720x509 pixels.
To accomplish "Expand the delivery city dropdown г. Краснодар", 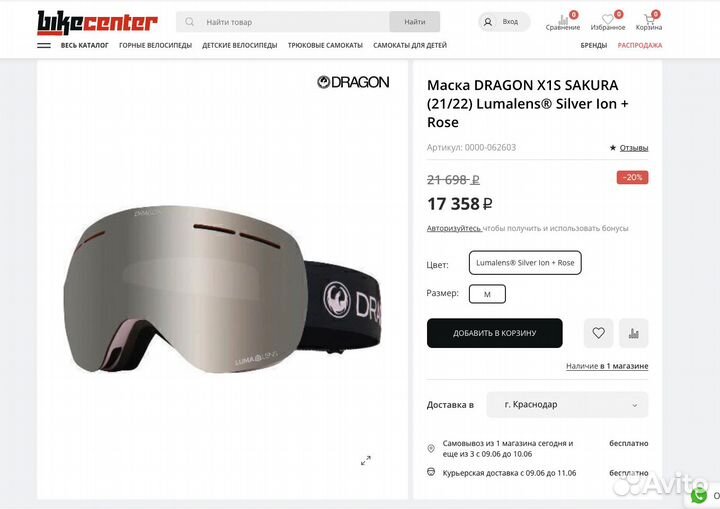I will pyautogui.click(x=567, y=405).
